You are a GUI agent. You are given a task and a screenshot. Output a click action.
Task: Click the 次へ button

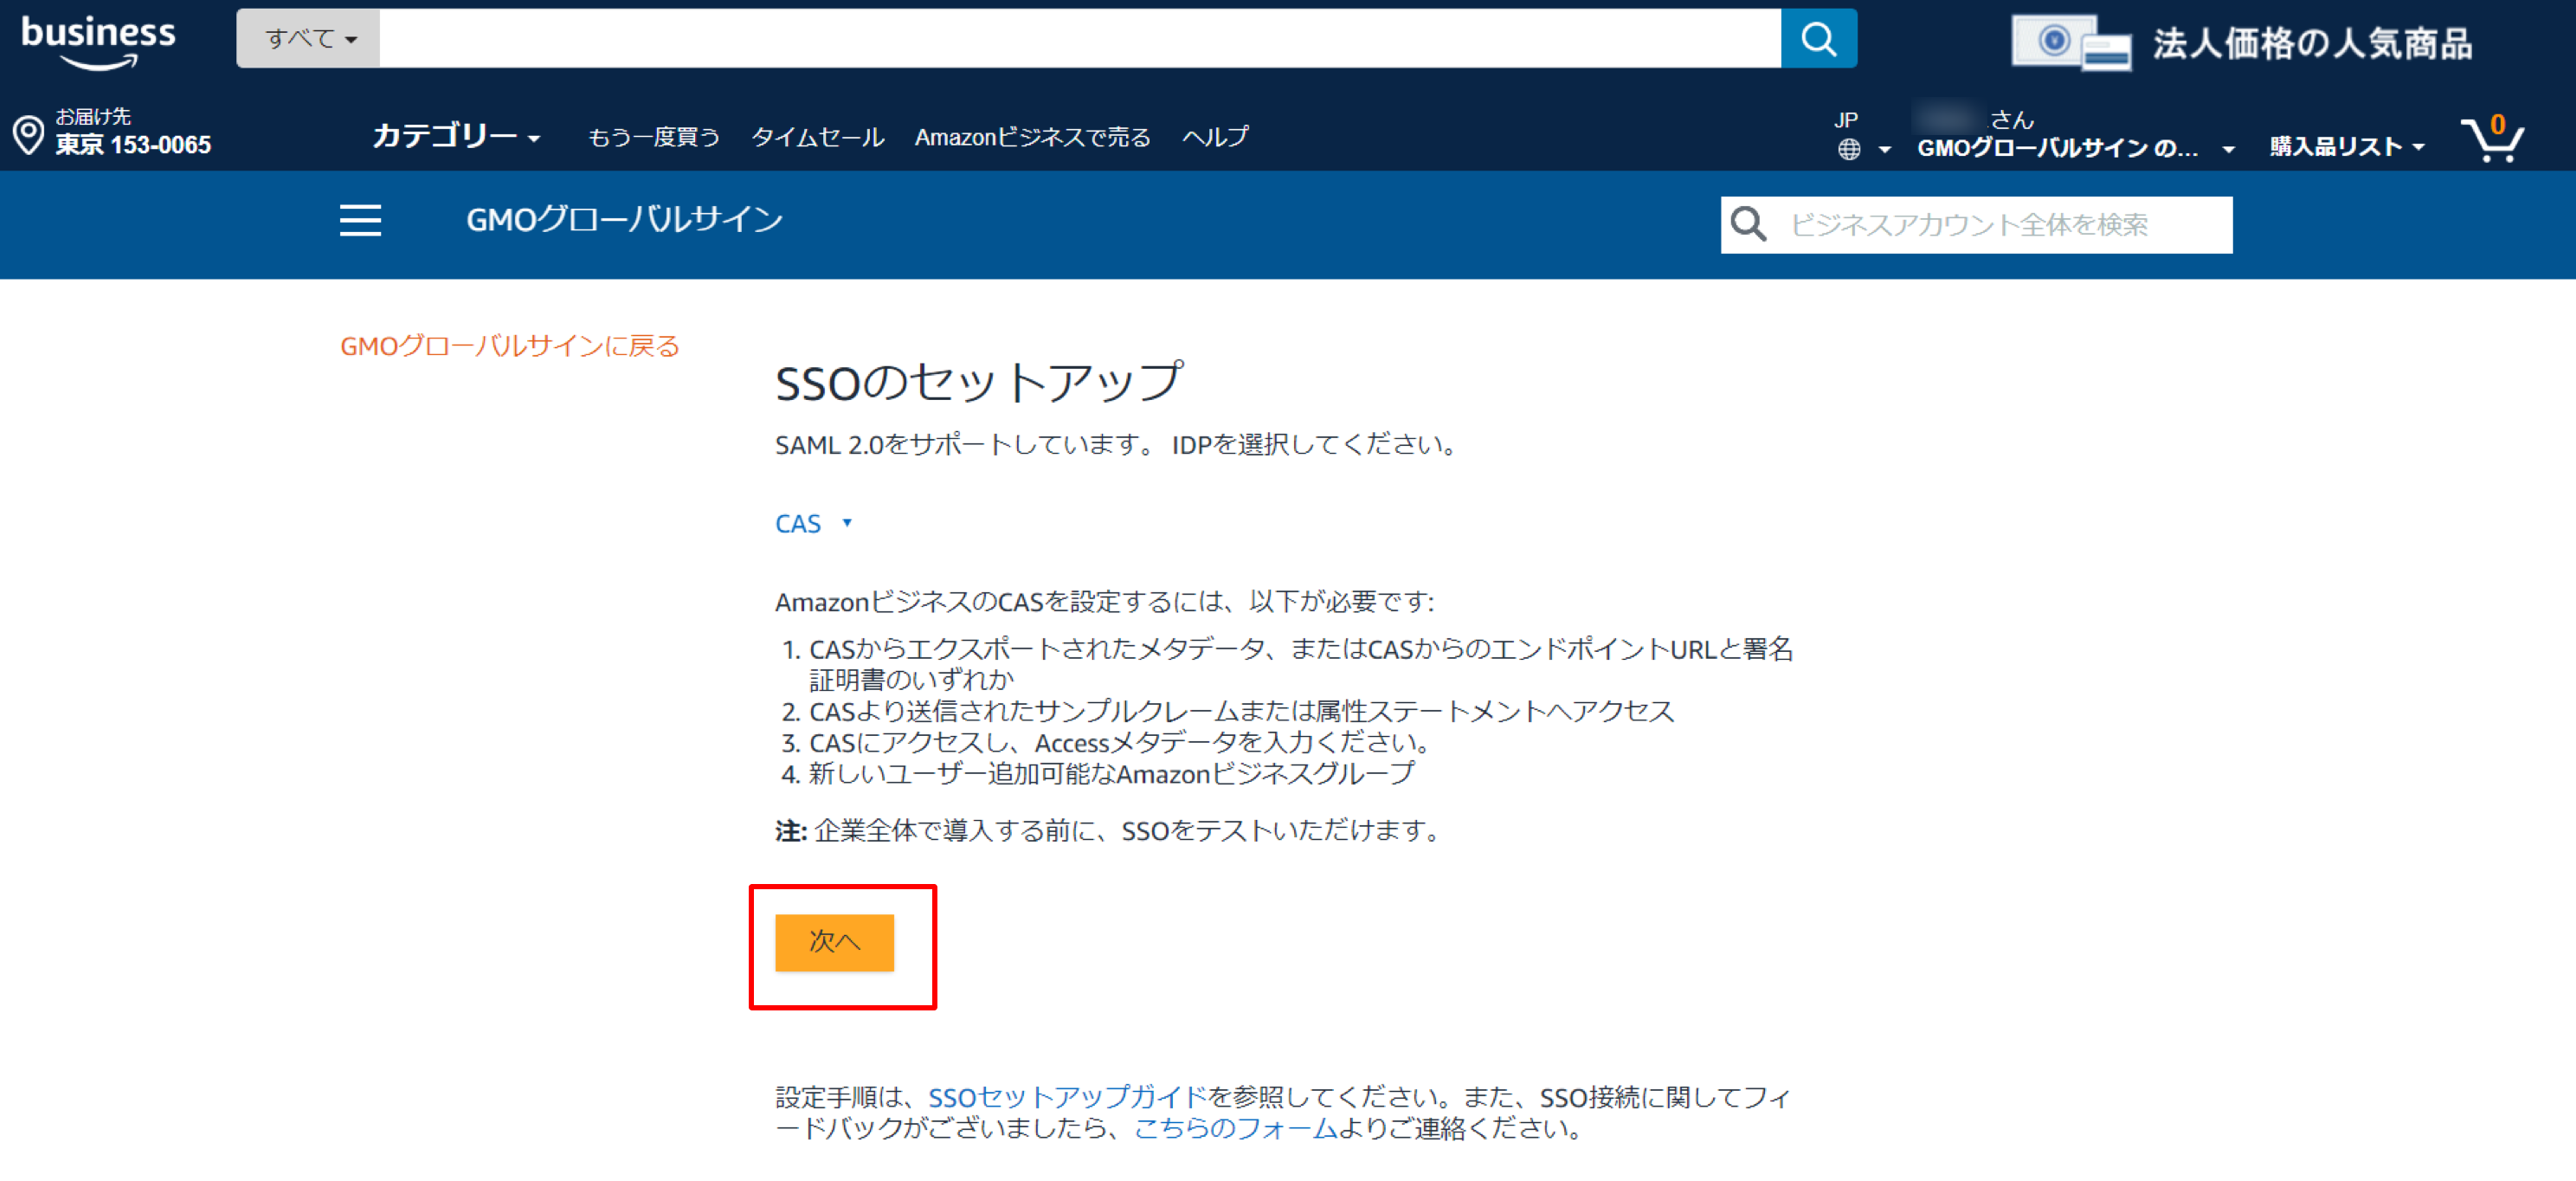point(834,942)
